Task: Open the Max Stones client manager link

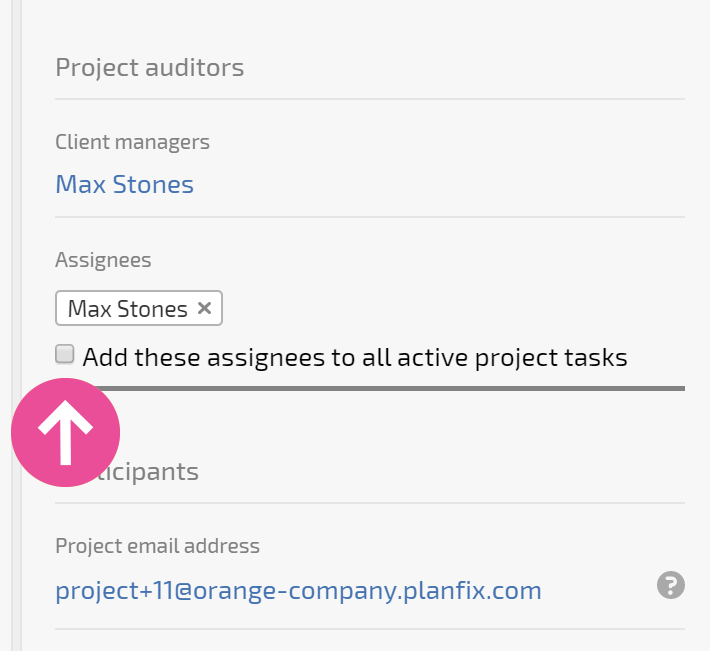Action: (x=125, y=184)
